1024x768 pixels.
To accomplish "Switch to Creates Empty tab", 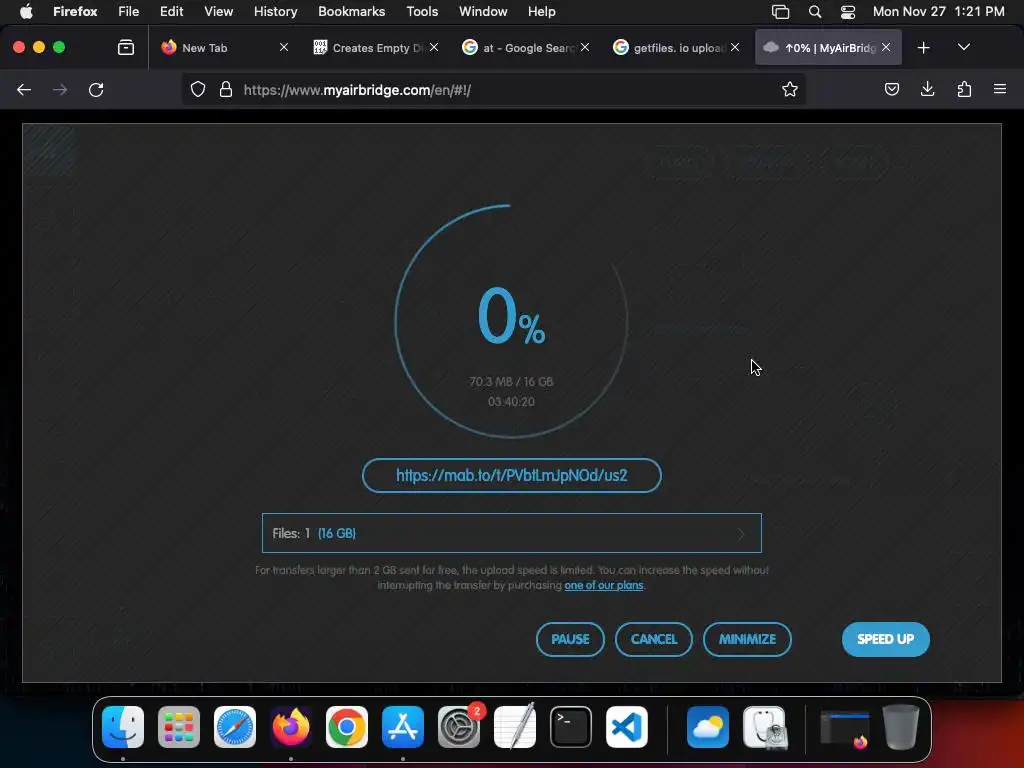I will [x=374, y=48].
